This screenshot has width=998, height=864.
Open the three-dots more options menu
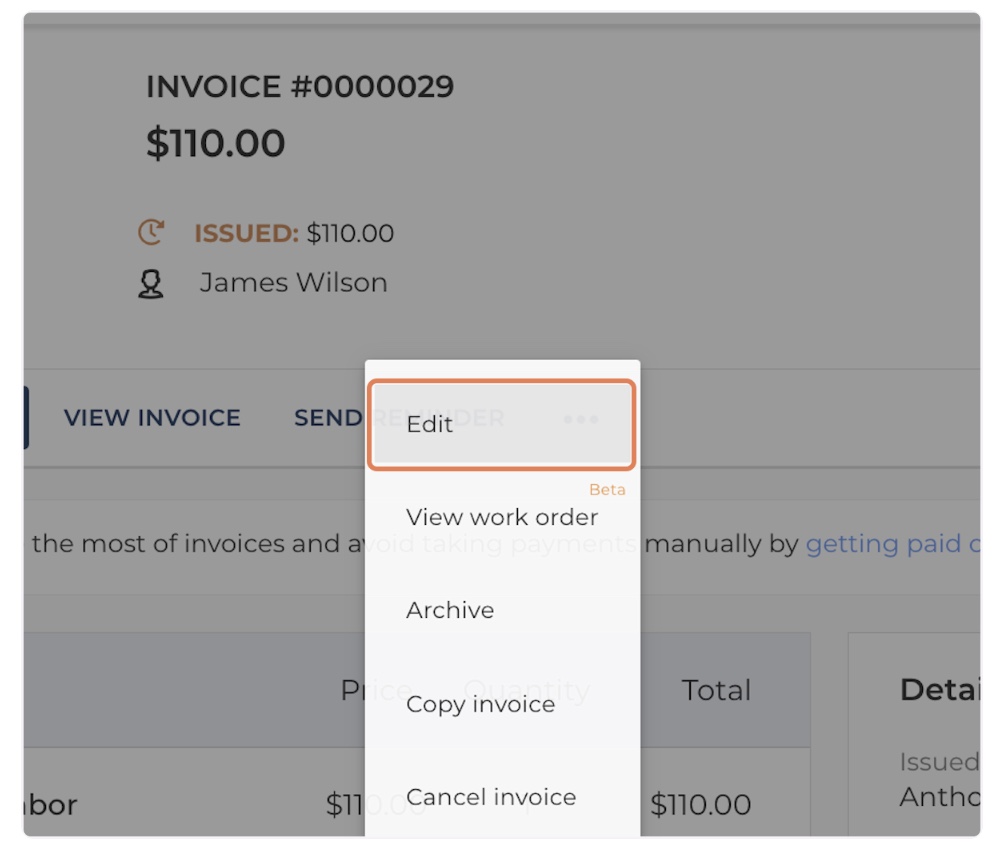[581, 419]
